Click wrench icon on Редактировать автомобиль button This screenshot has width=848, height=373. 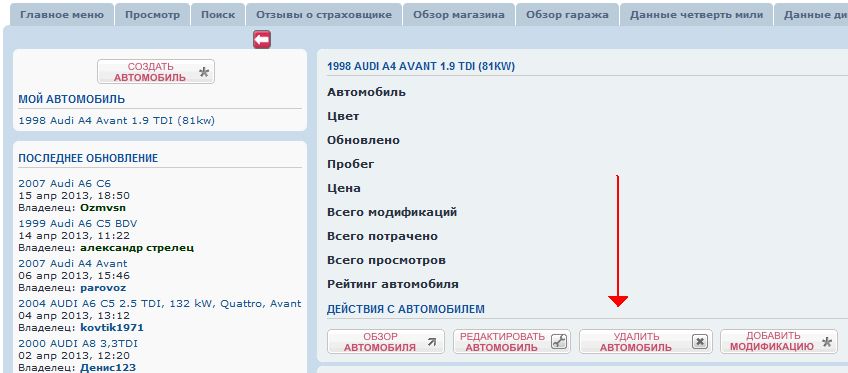point(559,342)
